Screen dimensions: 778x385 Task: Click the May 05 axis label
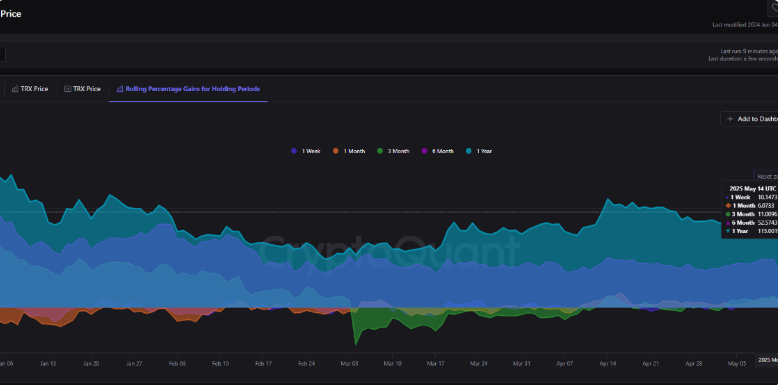coord(737,364)
